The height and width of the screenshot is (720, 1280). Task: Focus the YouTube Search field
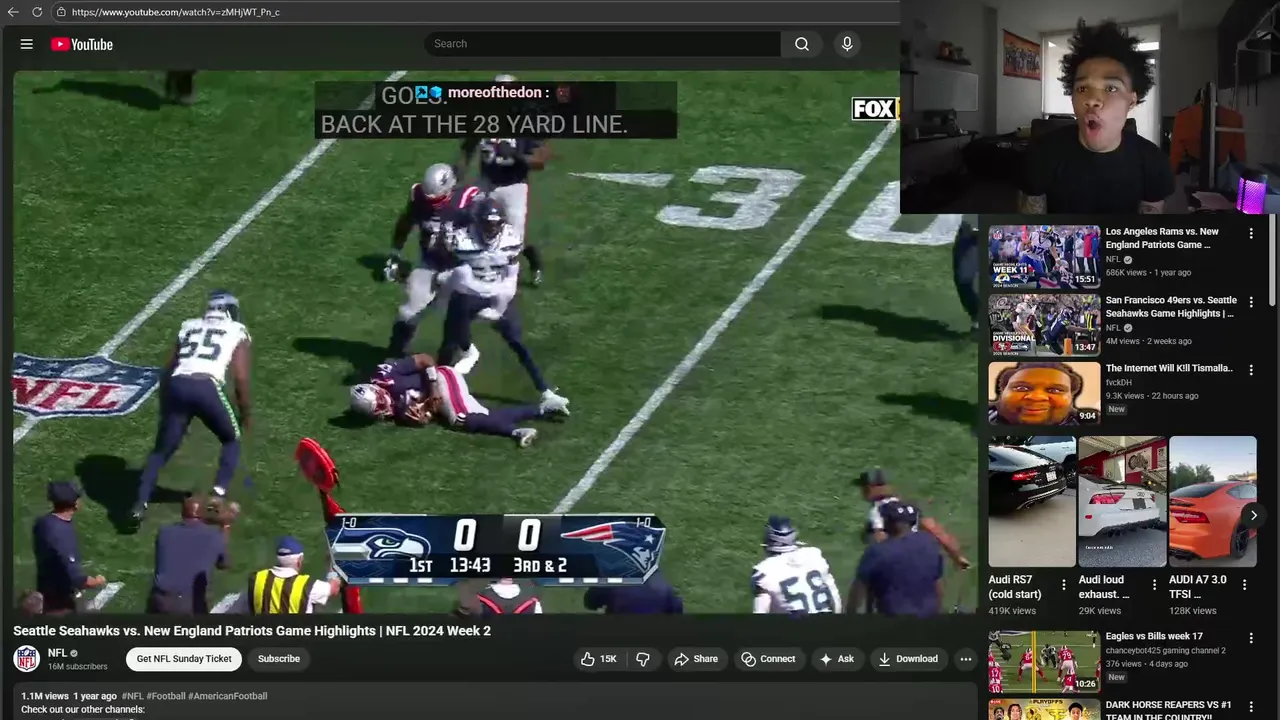(x=602, y=44)
